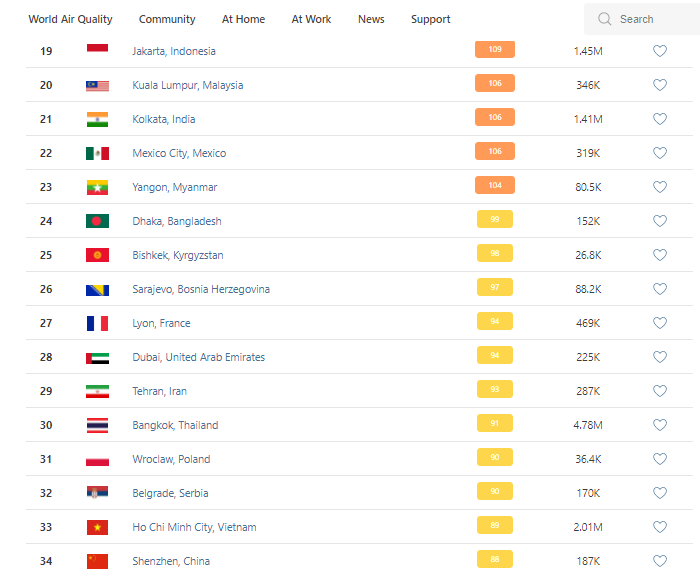Favorite Jakarta with the heart icon
700x576 pixels.
point(659,51)
